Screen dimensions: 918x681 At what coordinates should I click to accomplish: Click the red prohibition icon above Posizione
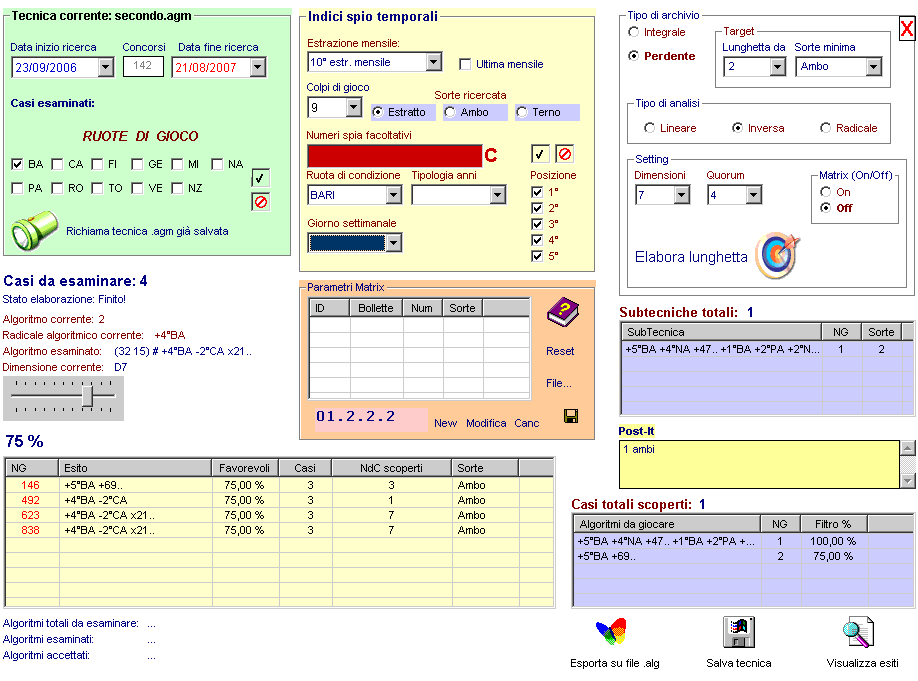[x=564, y=154]
